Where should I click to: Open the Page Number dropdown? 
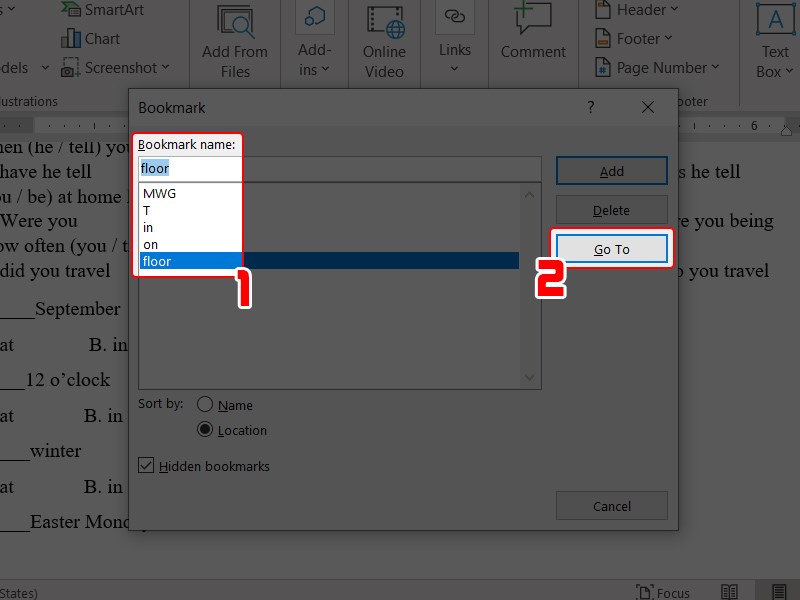click(657, 68)
